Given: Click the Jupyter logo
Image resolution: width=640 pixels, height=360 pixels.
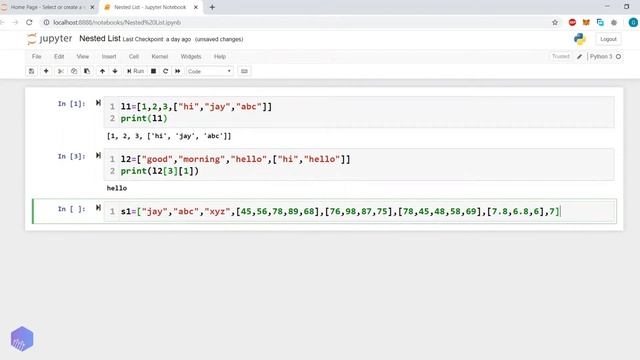Looking at the screenshot, I should (49, 39).
